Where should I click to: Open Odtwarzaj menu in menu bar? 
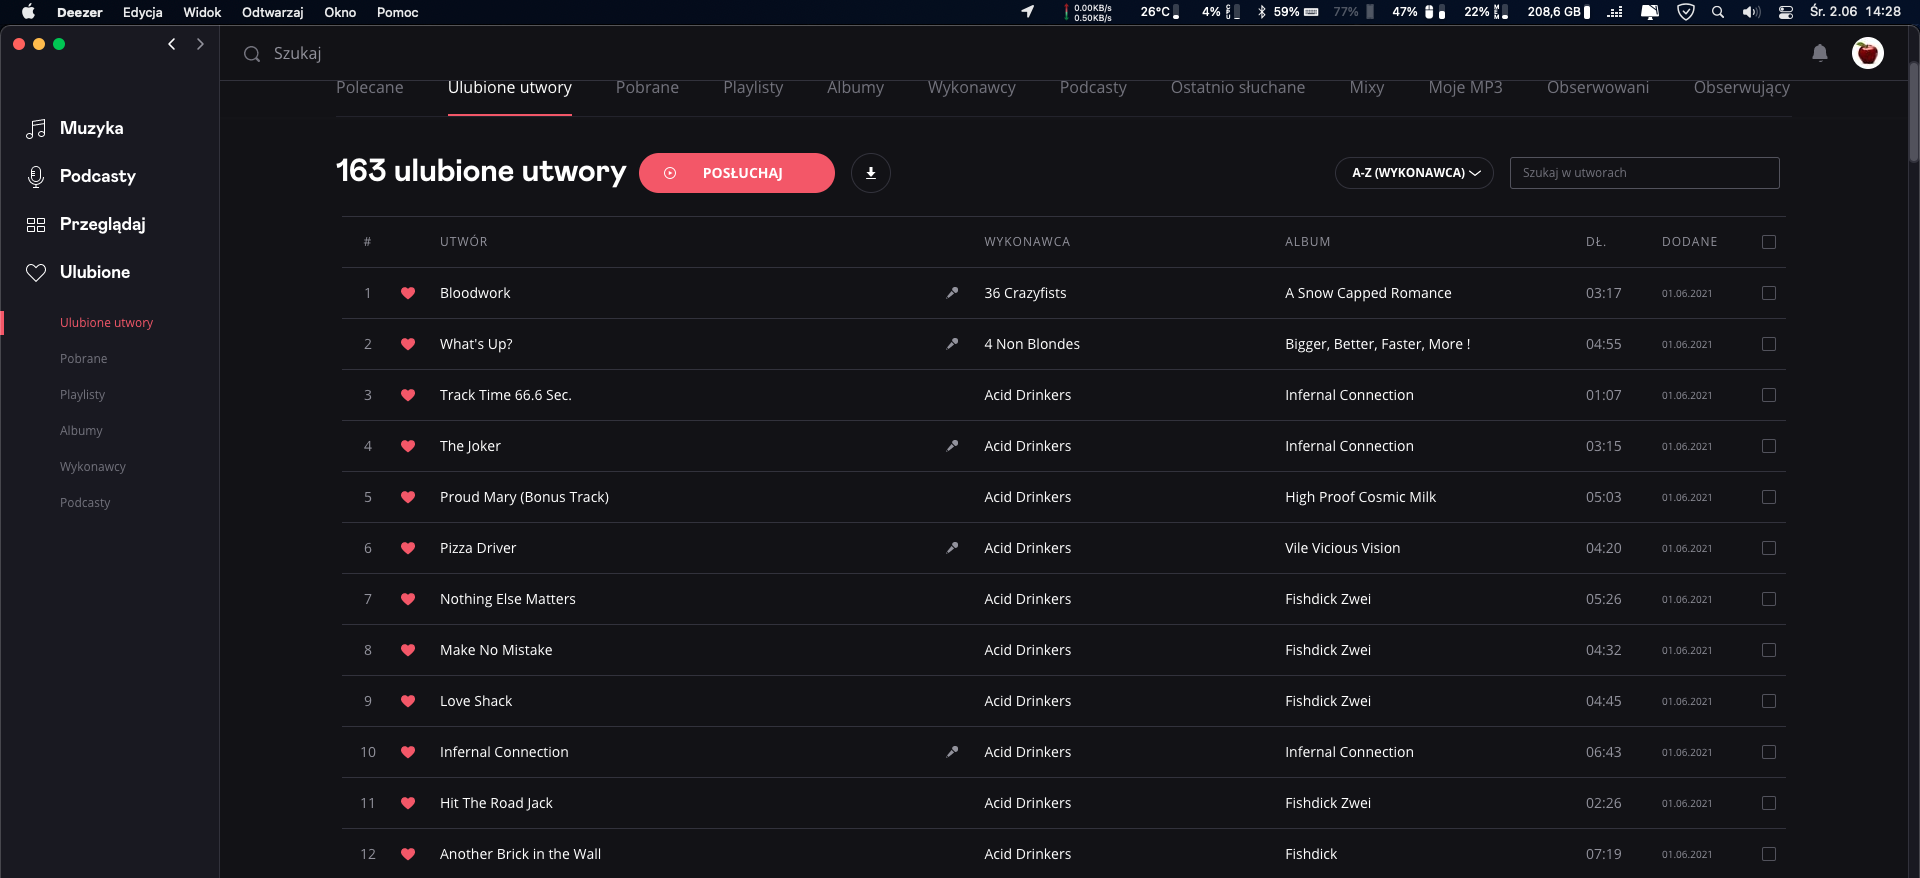point(272,12)
